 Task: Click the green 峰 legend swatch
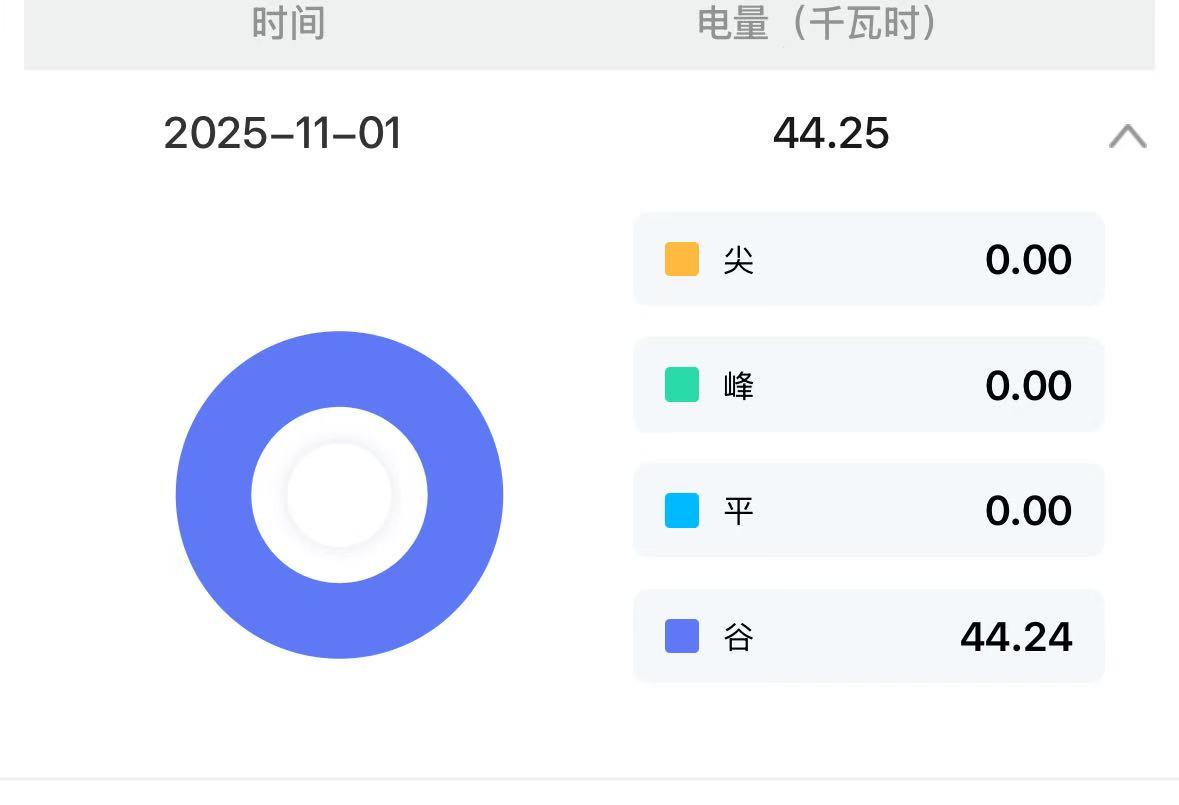(x=682, y=385)
